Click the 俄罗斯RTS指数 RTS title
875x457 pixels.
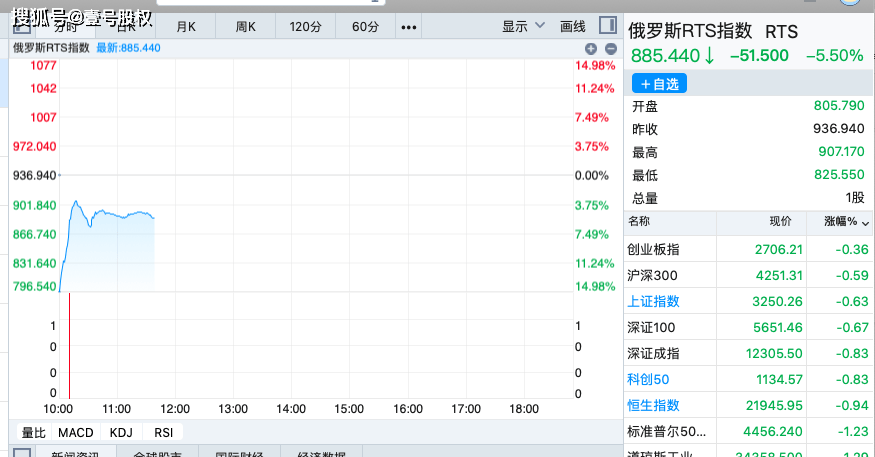(x=713, y=31)
